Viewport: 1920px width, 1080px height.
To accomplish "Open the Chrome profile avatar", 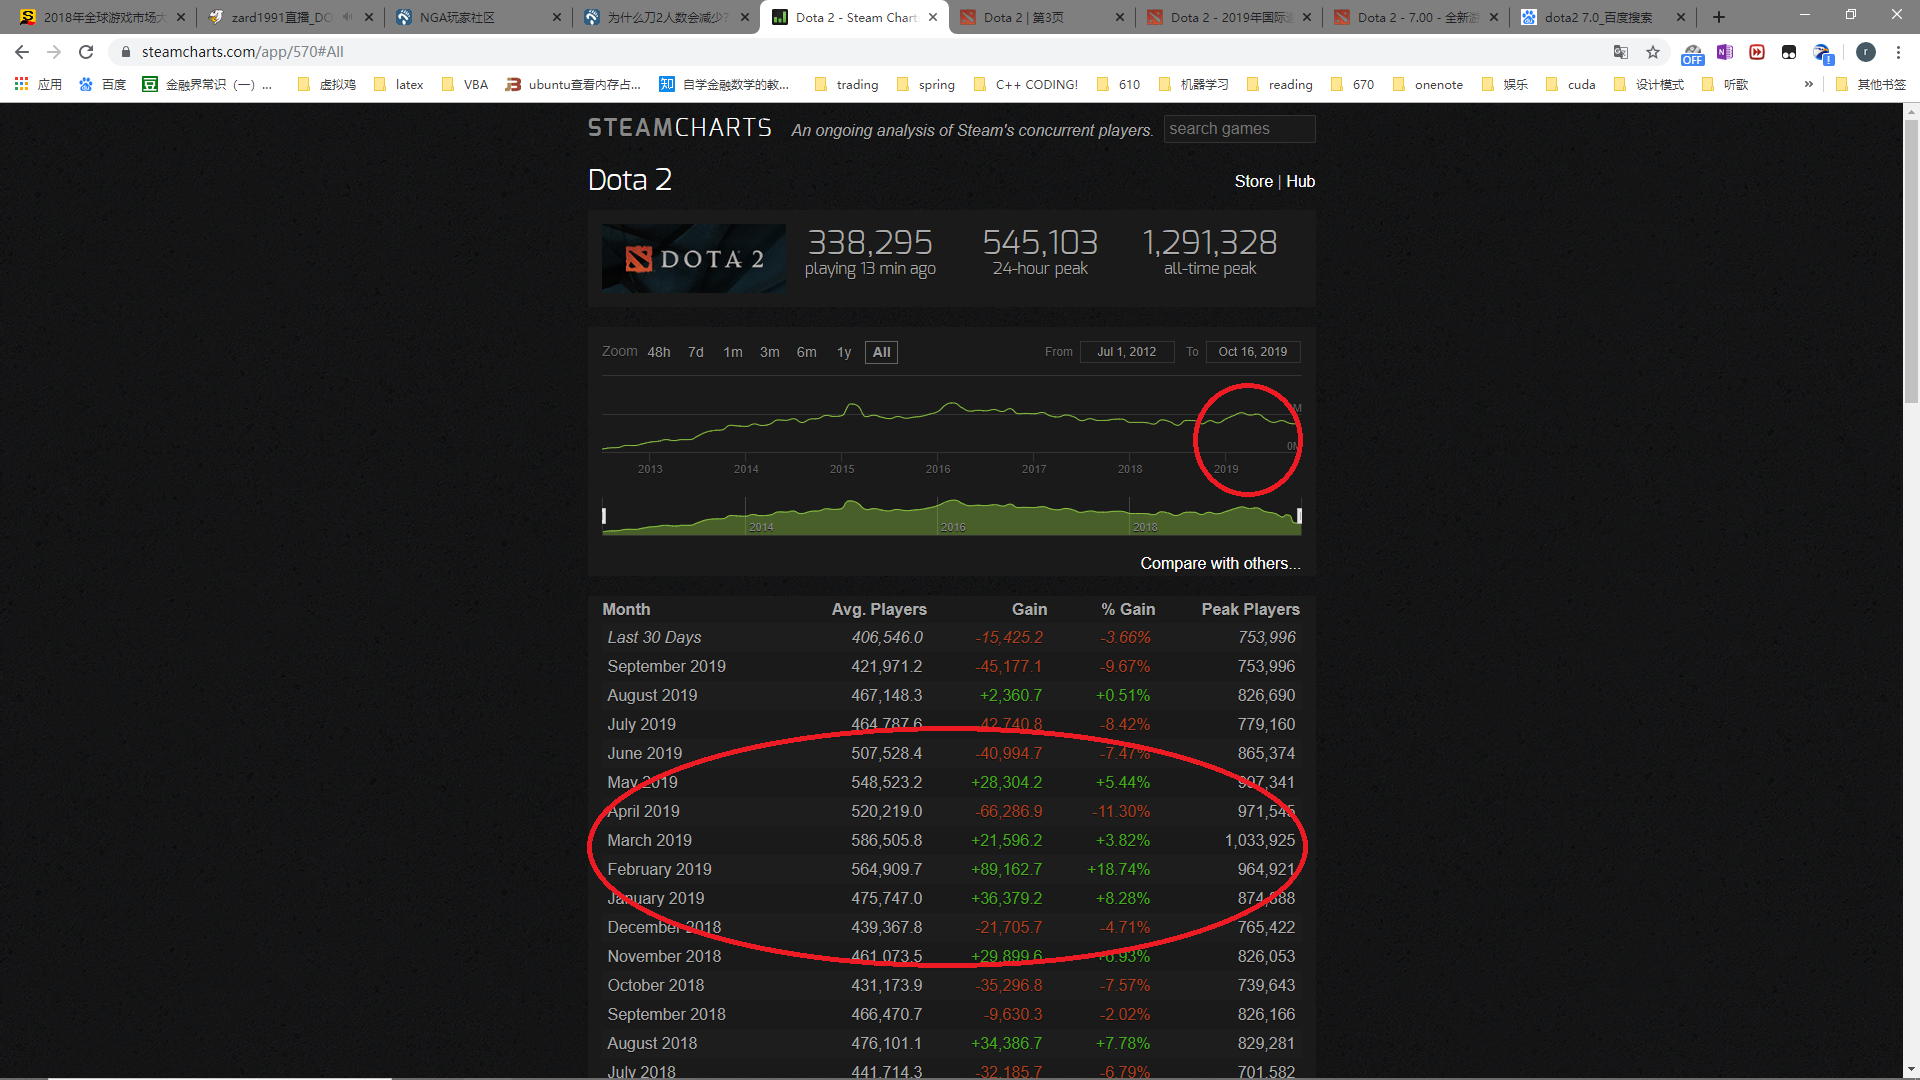I will tap(1866, 52).
